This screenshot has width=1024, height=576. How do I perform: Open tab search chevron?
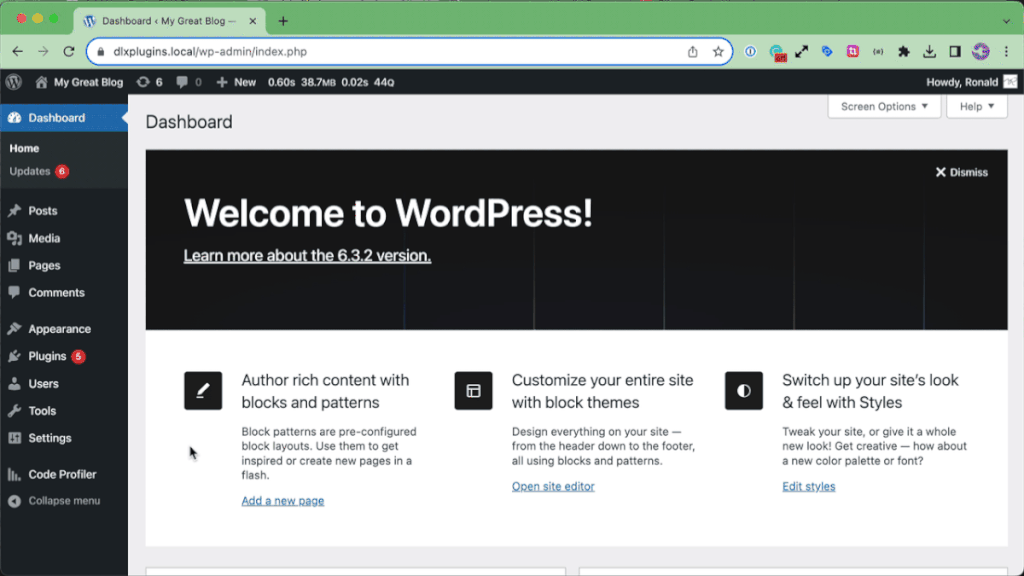tap(1006, 21)
